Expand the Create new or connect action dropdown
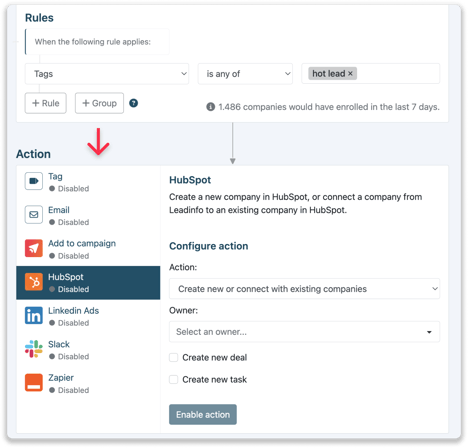Image resolution: width=468 pixels, height=448 pixels. [304, 289]
